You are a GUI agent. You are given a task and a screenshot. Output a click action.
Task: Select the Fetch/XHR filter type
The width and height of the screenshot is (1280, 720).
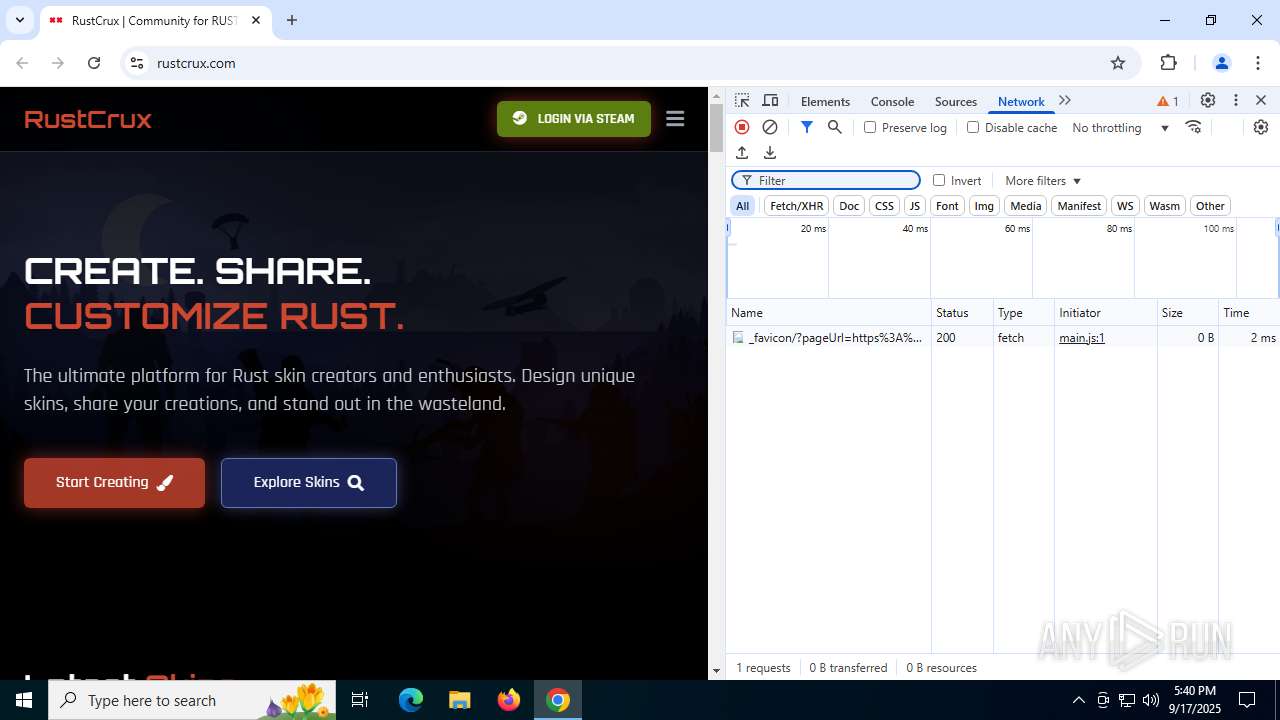click(796, 206)
